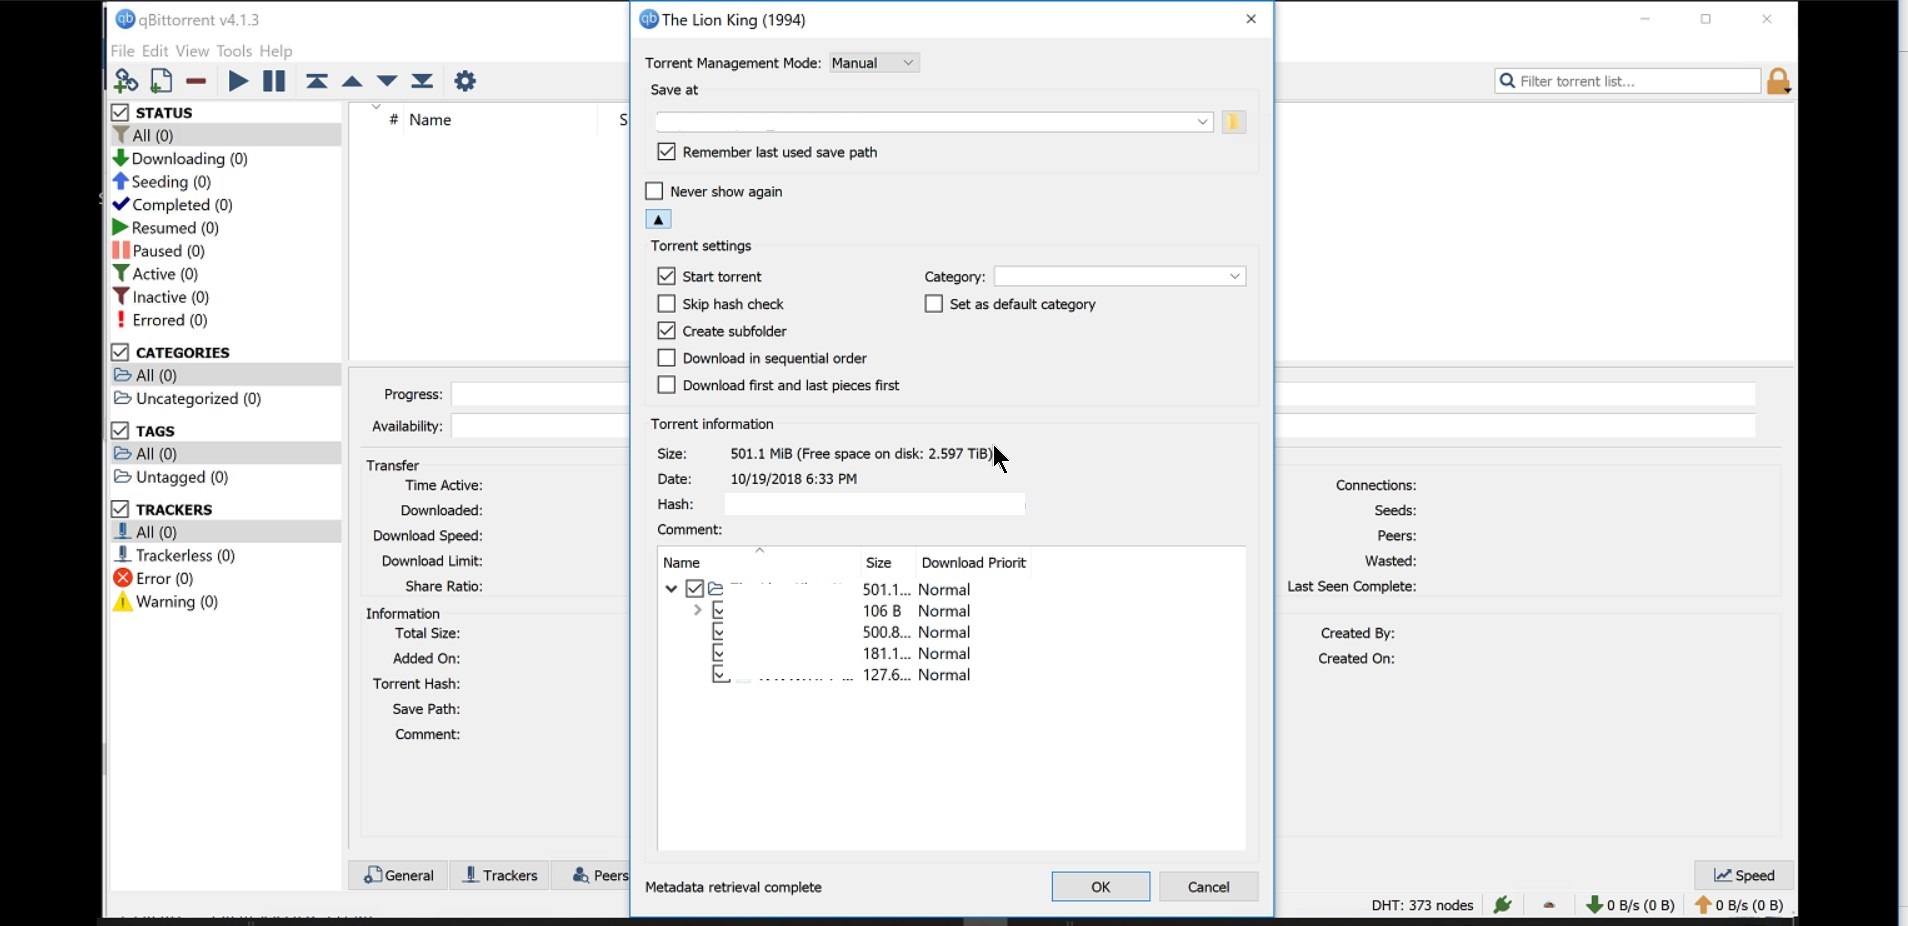
Task: Enable Skip hash check
Action: [666, 303]
